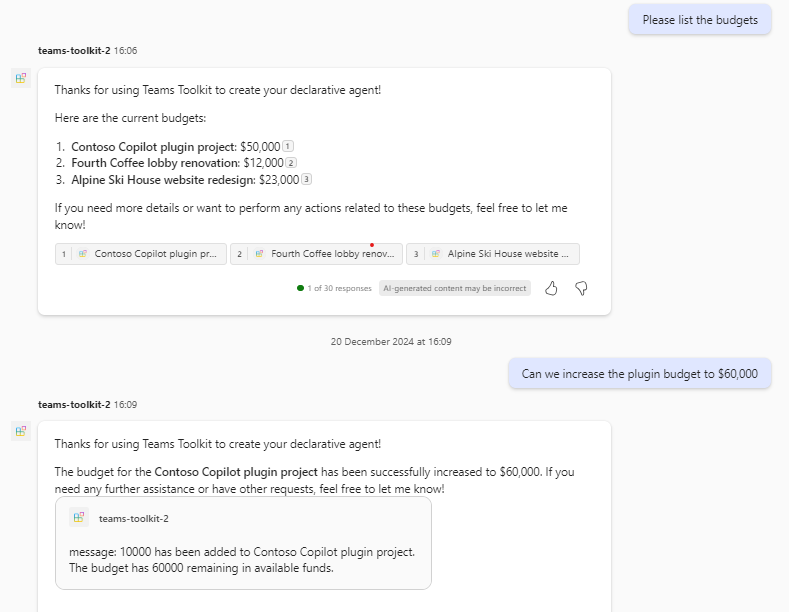
Task: Click the Contoso Copilot plugin project list entry
Action: [176, 147]
